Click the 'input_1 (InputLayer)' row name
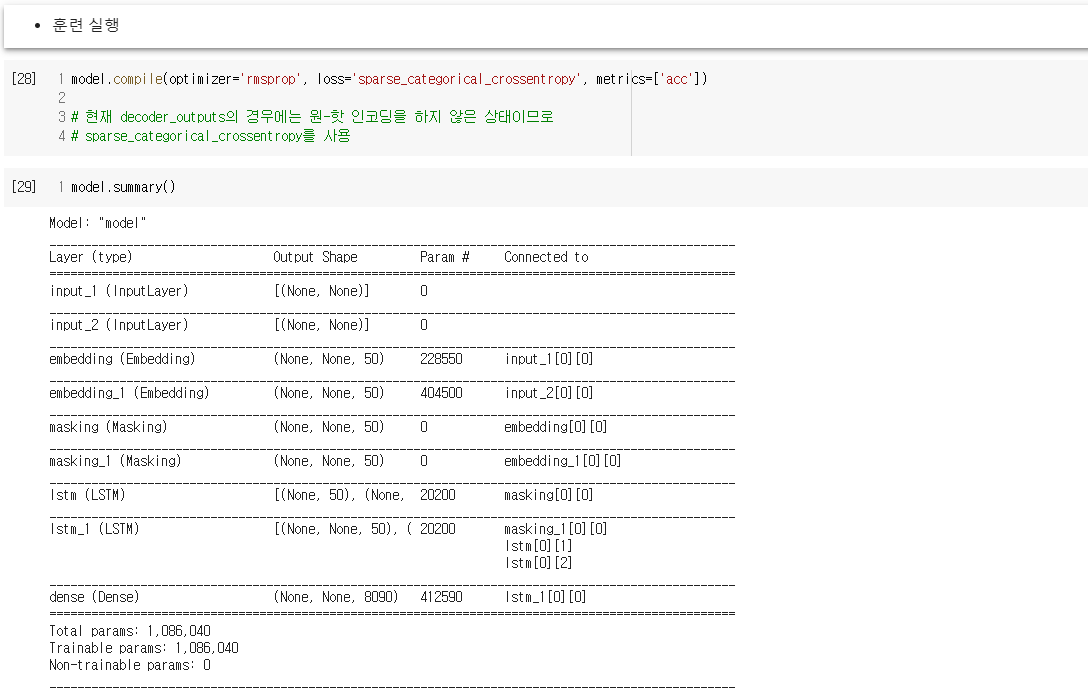 click(x=119, y=291)
